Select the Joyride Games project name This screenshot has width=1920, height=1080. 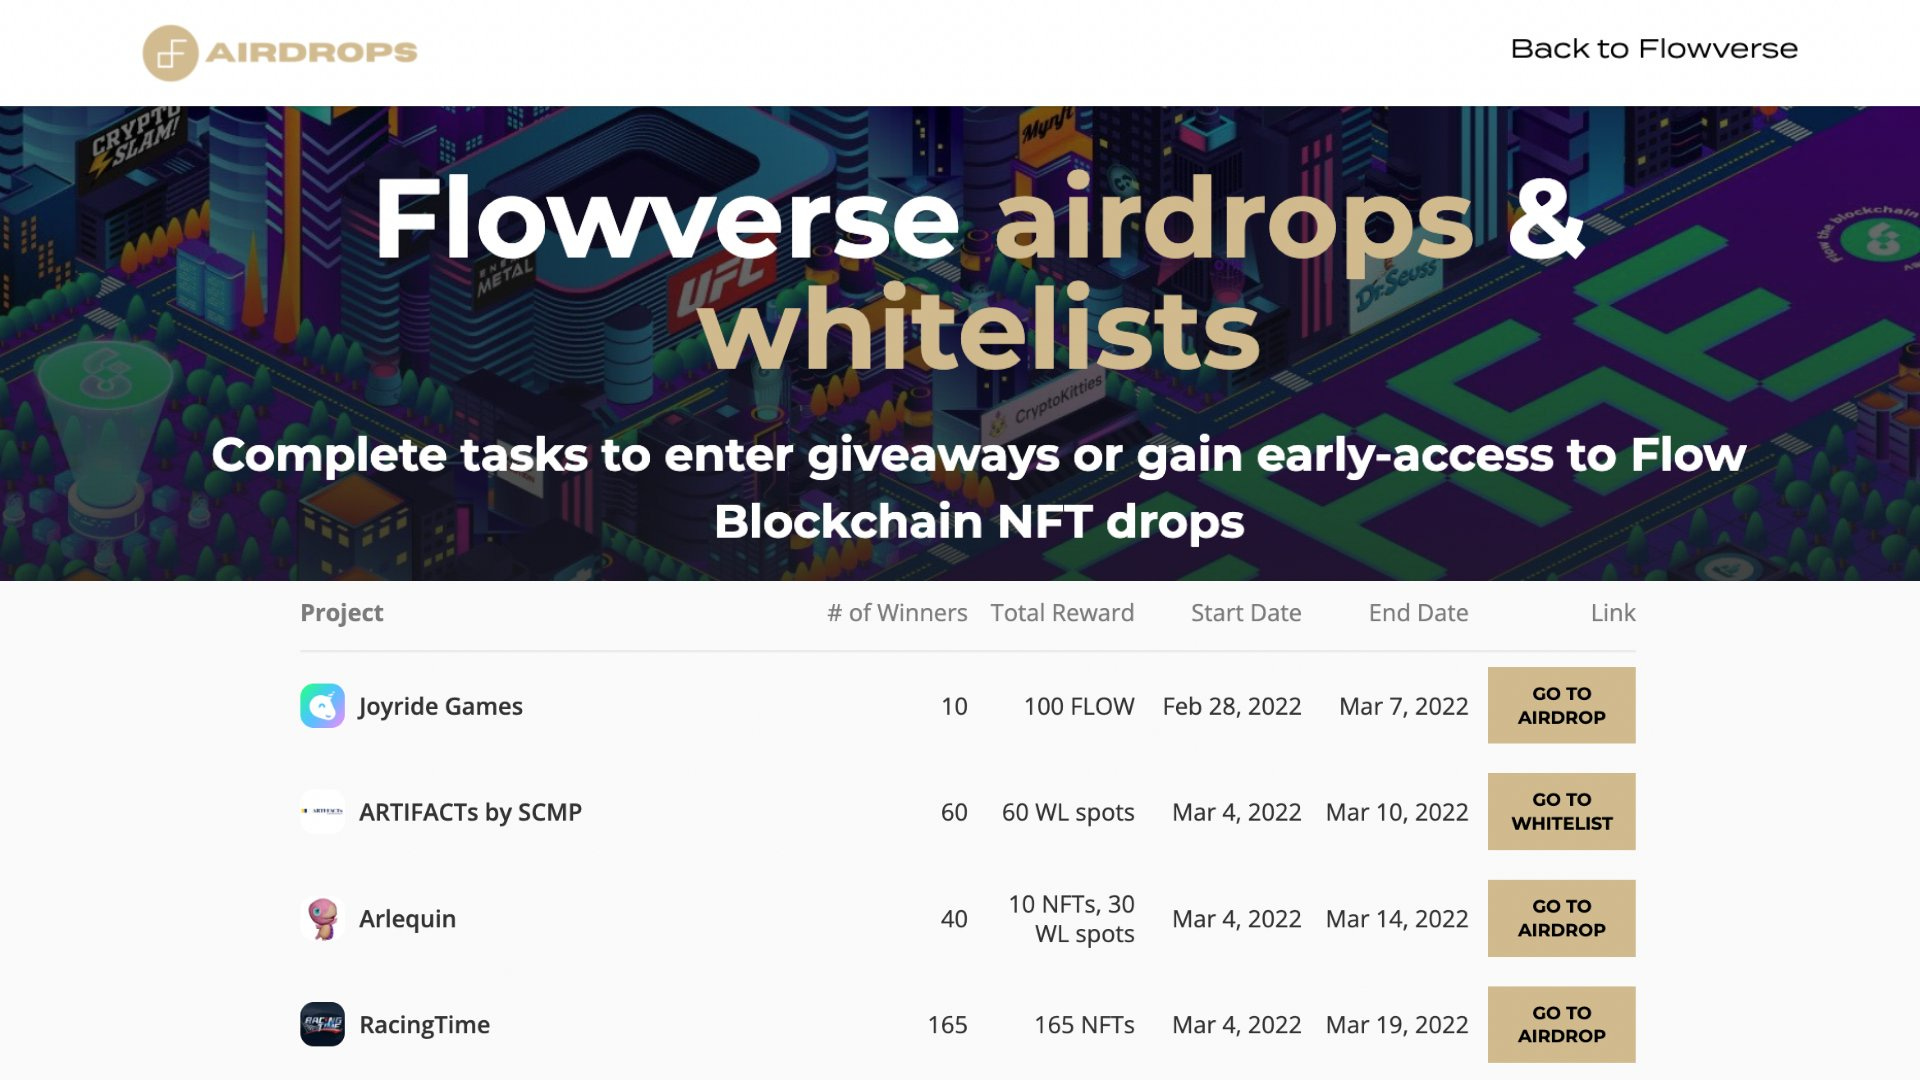(x=441, y=706)
